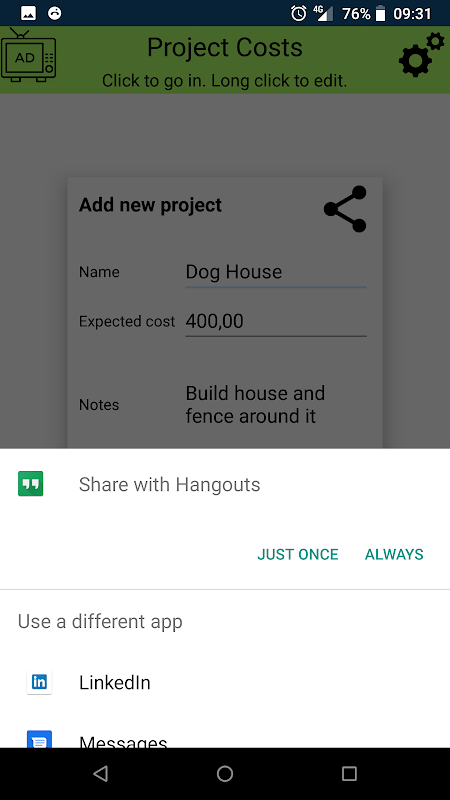
Task: Focus the Expected cost field
Action: click(x=276, y=322)
